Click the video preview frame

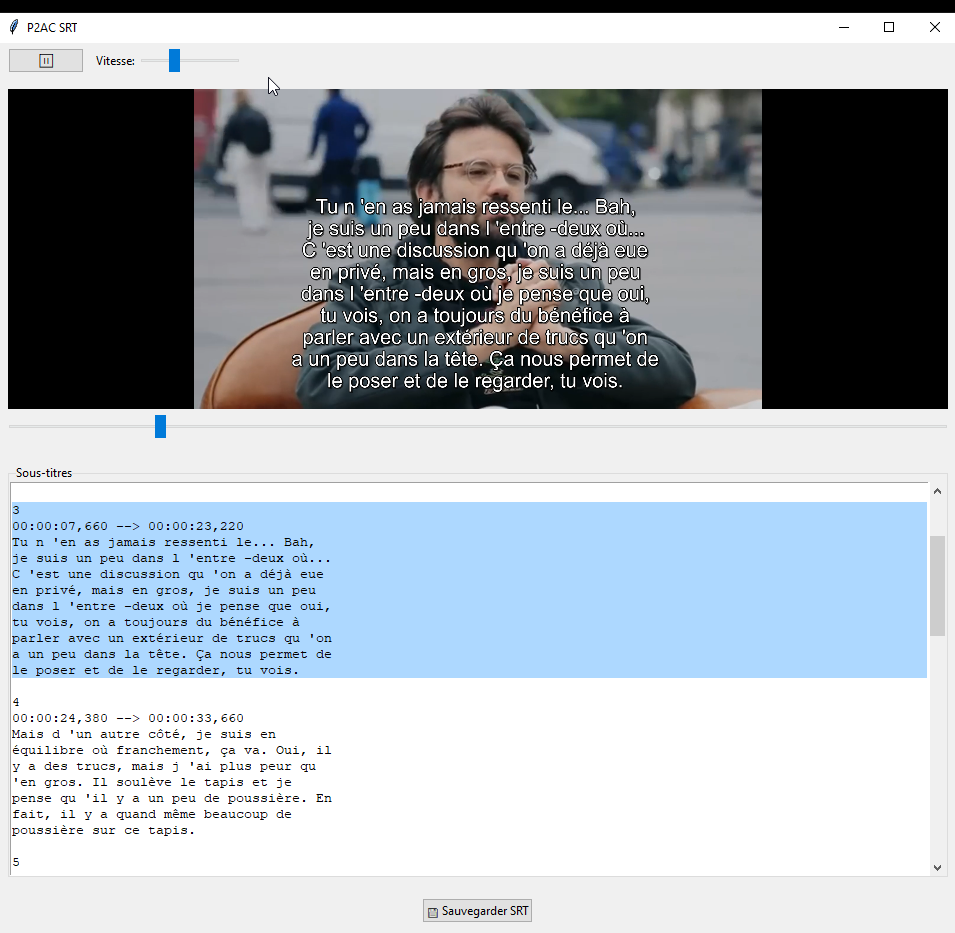click(477, 249)
